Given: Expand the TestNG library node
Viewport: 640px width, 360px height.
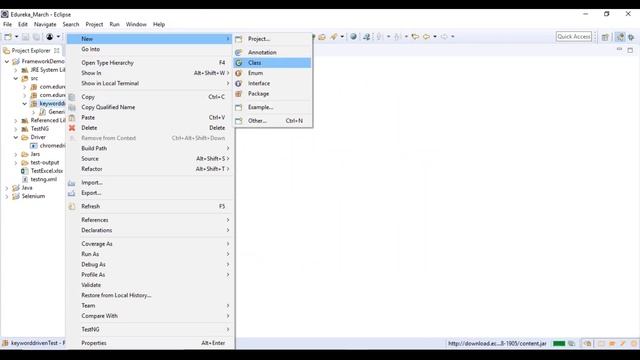Looking at the screenshot, I should coord(16,129).
